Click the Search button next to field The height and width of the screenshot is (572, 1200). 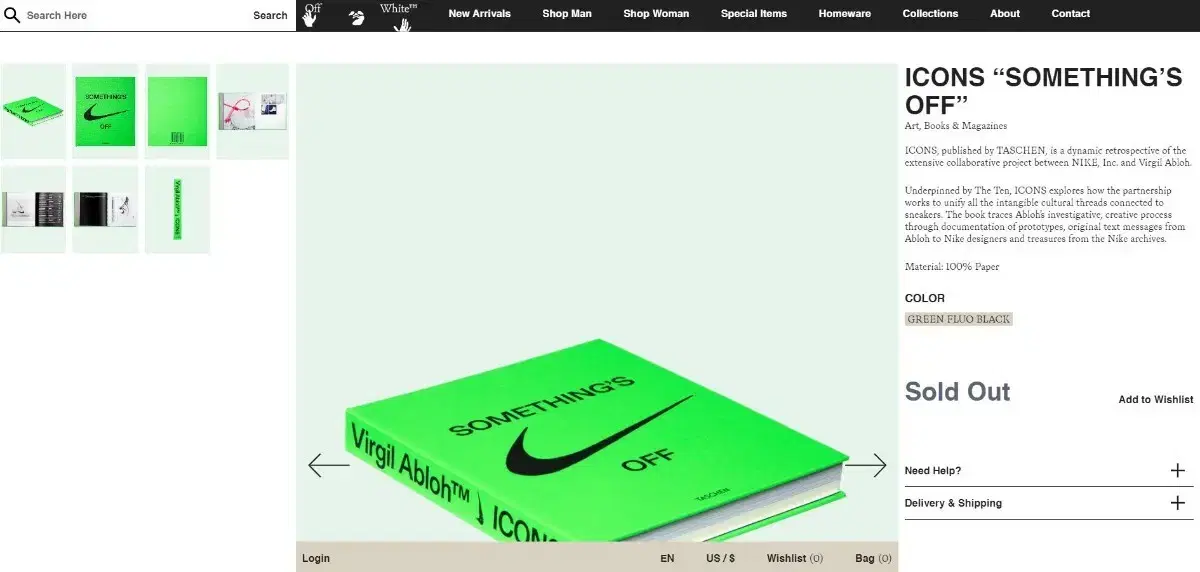[x=270, y=16]
